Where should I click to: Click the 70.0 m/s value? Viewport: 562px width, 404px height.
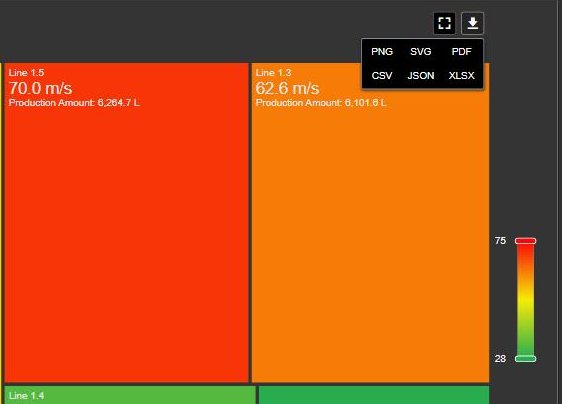41,88
